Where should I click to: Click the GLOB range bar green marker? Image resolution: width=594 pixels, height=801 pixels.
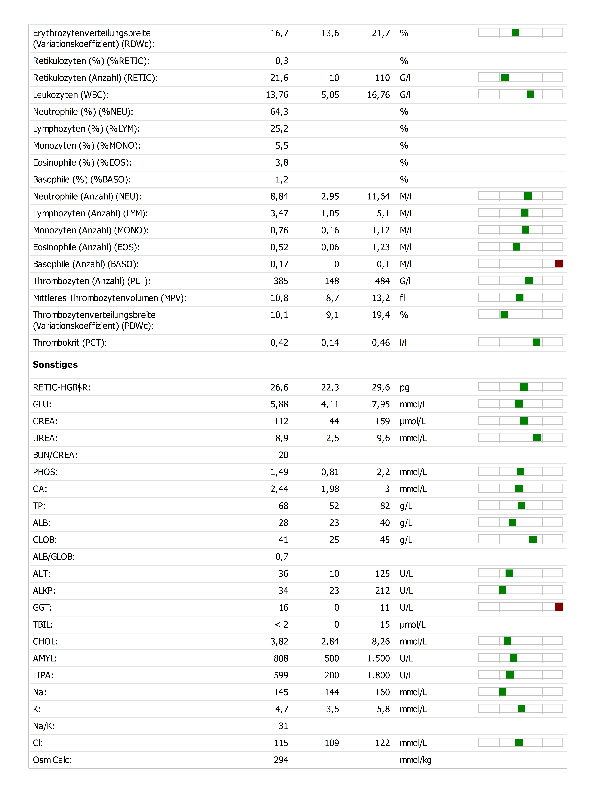click(533, 539)
